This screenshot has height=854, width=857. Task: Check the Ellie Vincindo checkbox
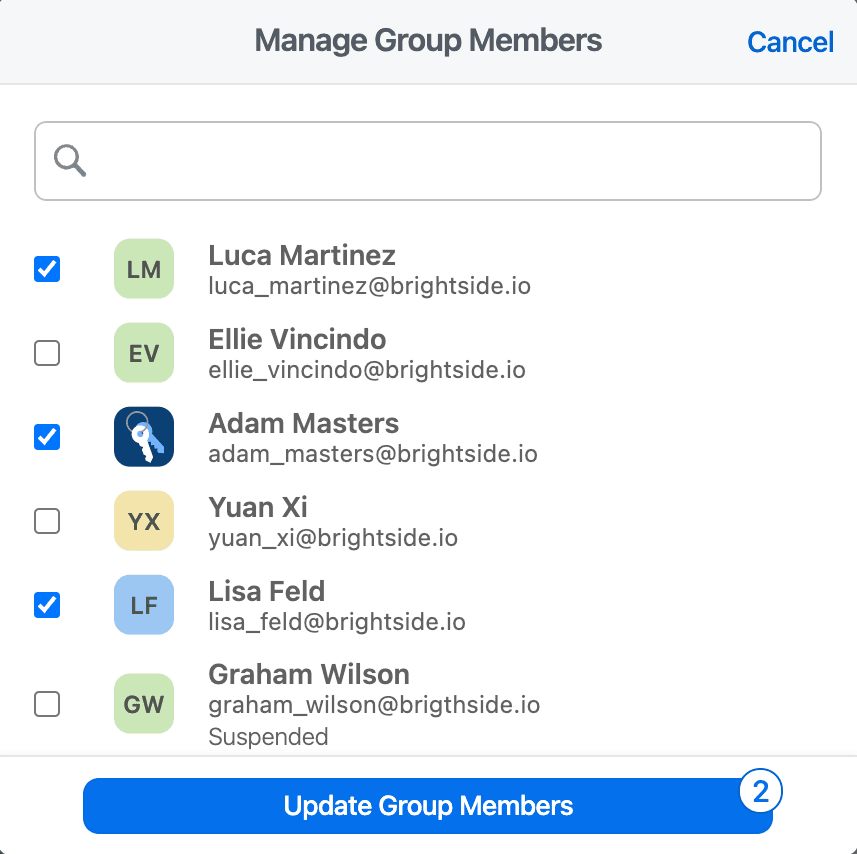(x=47, y=353)
